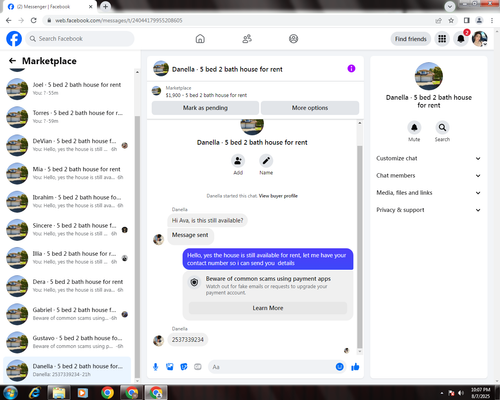Search in conversation magnifier icon
Screen dimensions: 500x400
click(x=442, y=127)
